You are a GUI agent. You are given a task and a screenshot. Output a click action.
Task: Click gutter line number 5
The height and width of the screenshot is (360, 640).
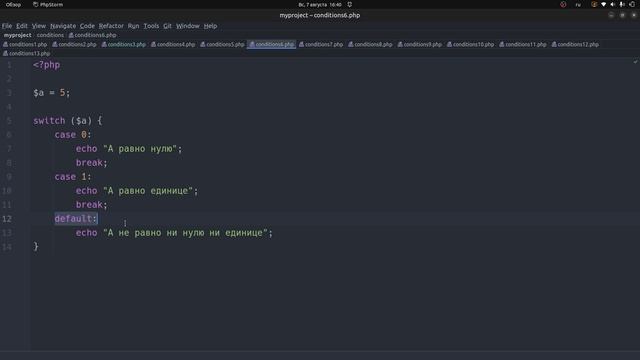(9, 121)
